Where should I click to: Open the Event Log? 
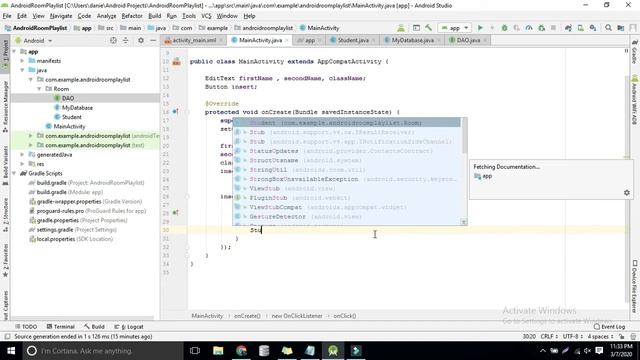(x=609, y=327)
